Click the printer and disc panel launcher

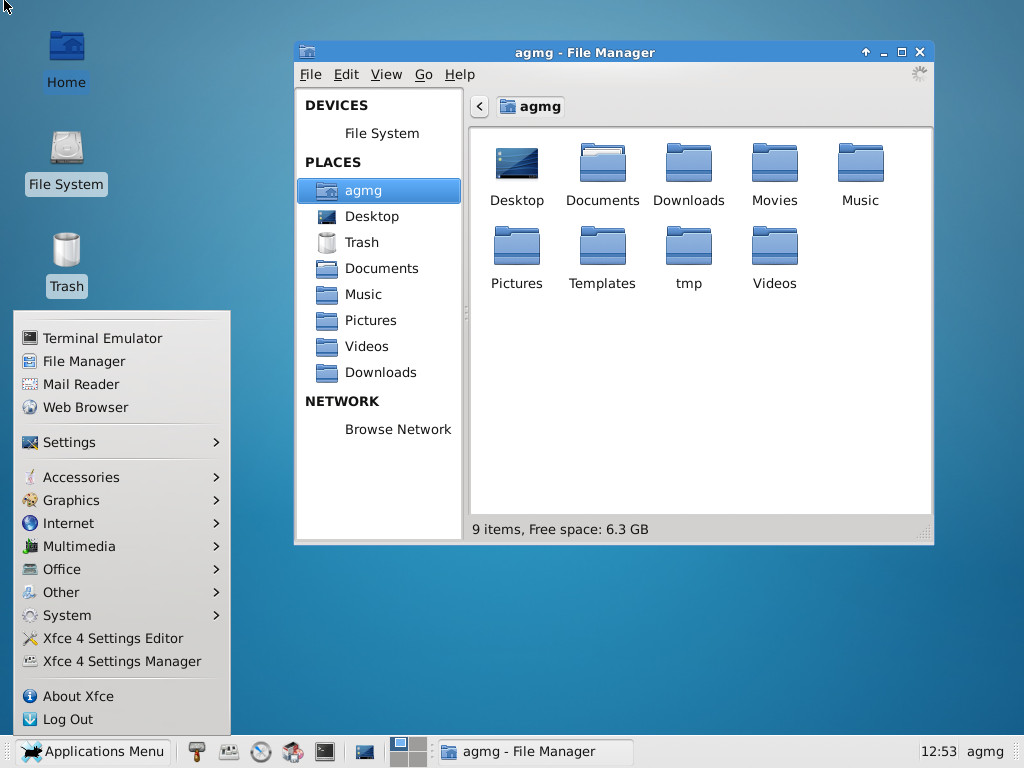[x=293, y=752]
